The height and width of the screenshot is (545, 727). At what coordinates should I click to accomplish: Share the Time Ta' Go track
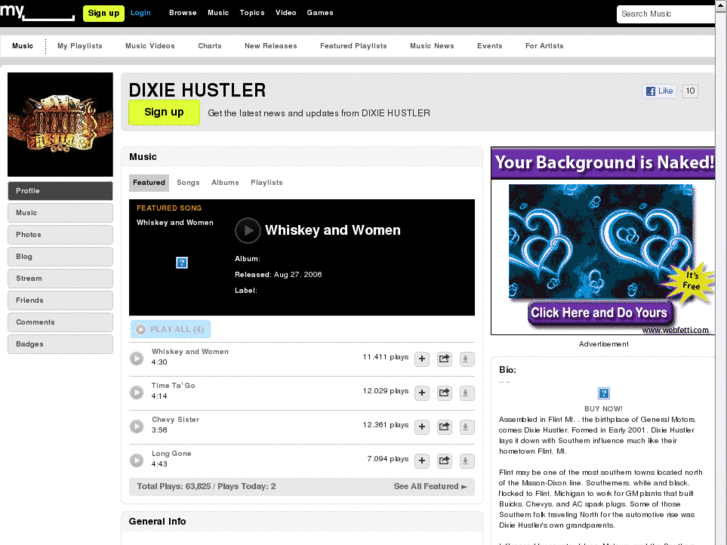click(444, 393)
